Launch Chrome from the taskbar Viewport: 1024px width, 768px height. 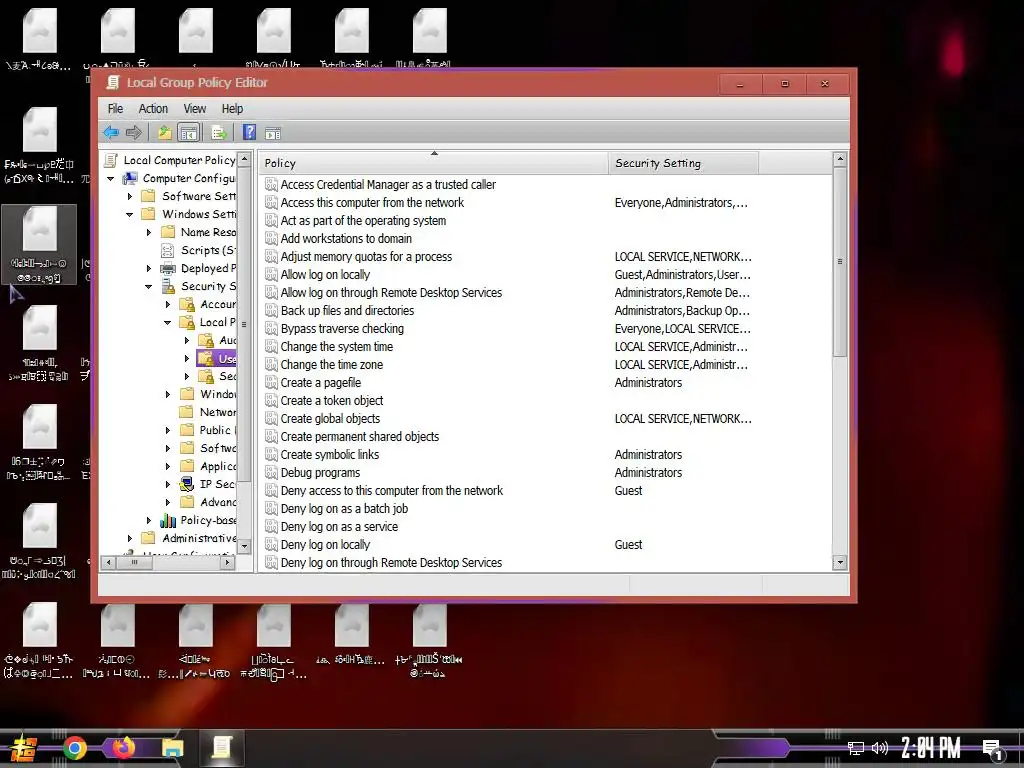[x=75, y=748]
